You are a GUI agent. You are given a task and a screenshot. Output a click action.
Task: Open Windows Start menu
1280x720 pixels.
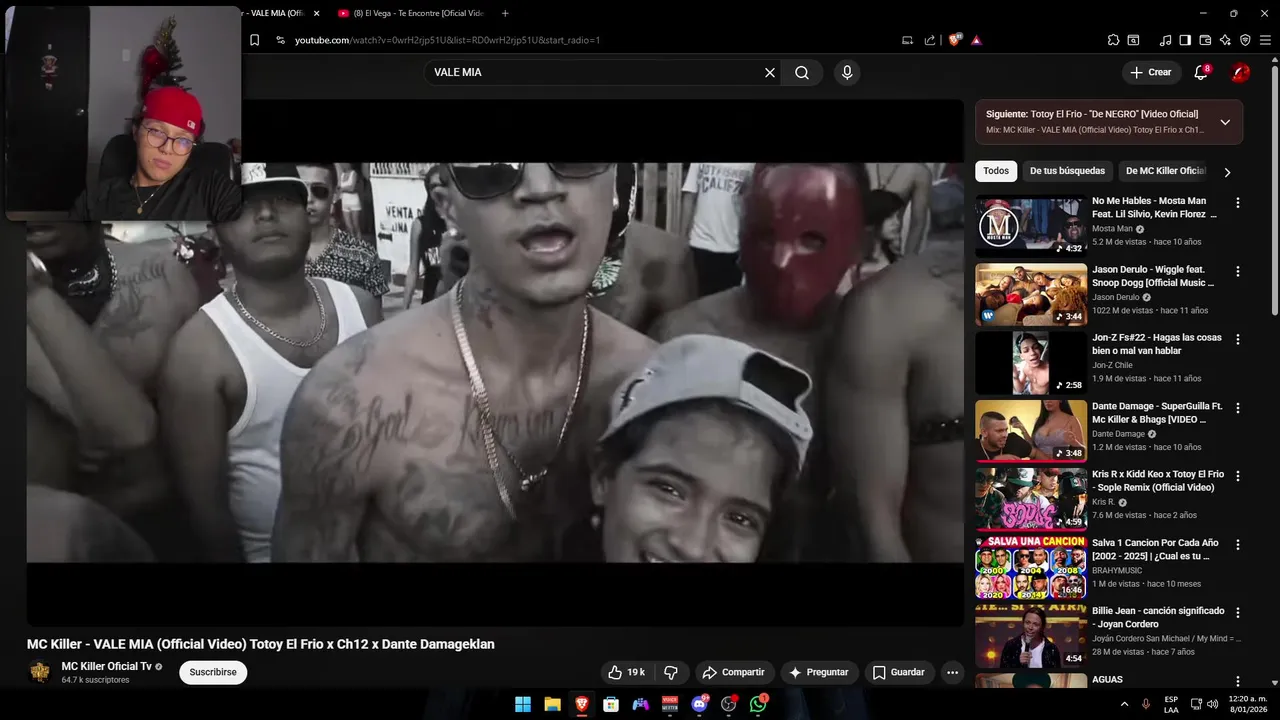coord(523,704)
